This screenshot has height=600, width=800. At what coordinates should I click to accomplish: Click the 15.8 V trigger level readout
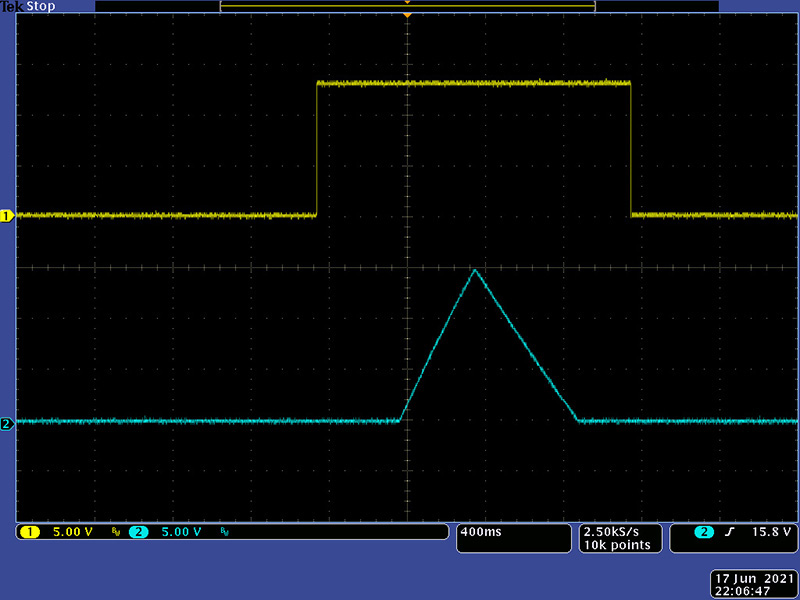[x=770, y=532]
